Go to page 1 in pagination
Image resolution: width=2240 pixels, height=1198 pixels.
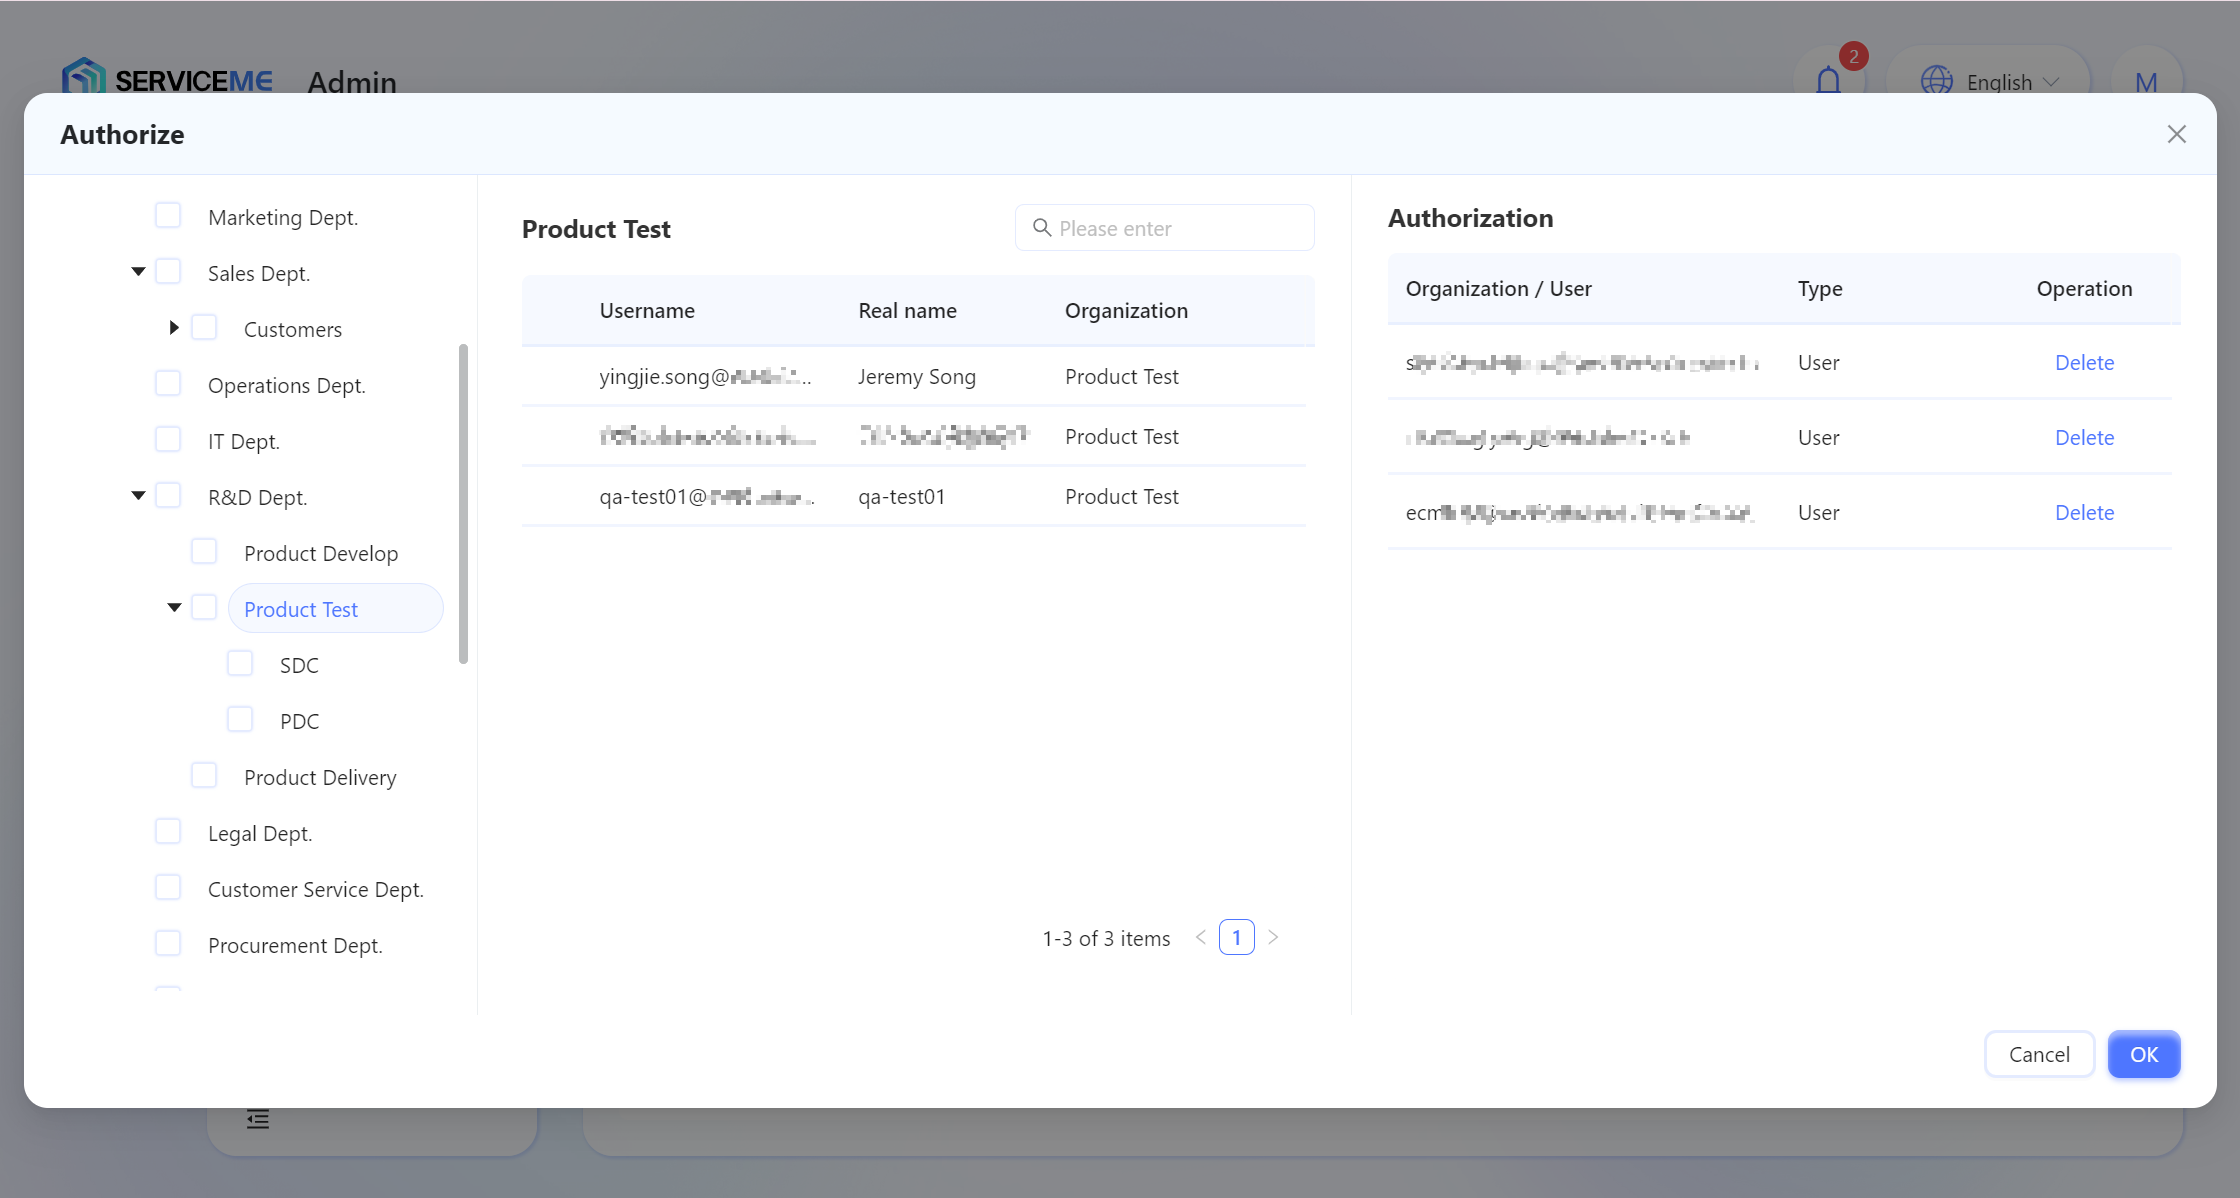point(1236,937)
